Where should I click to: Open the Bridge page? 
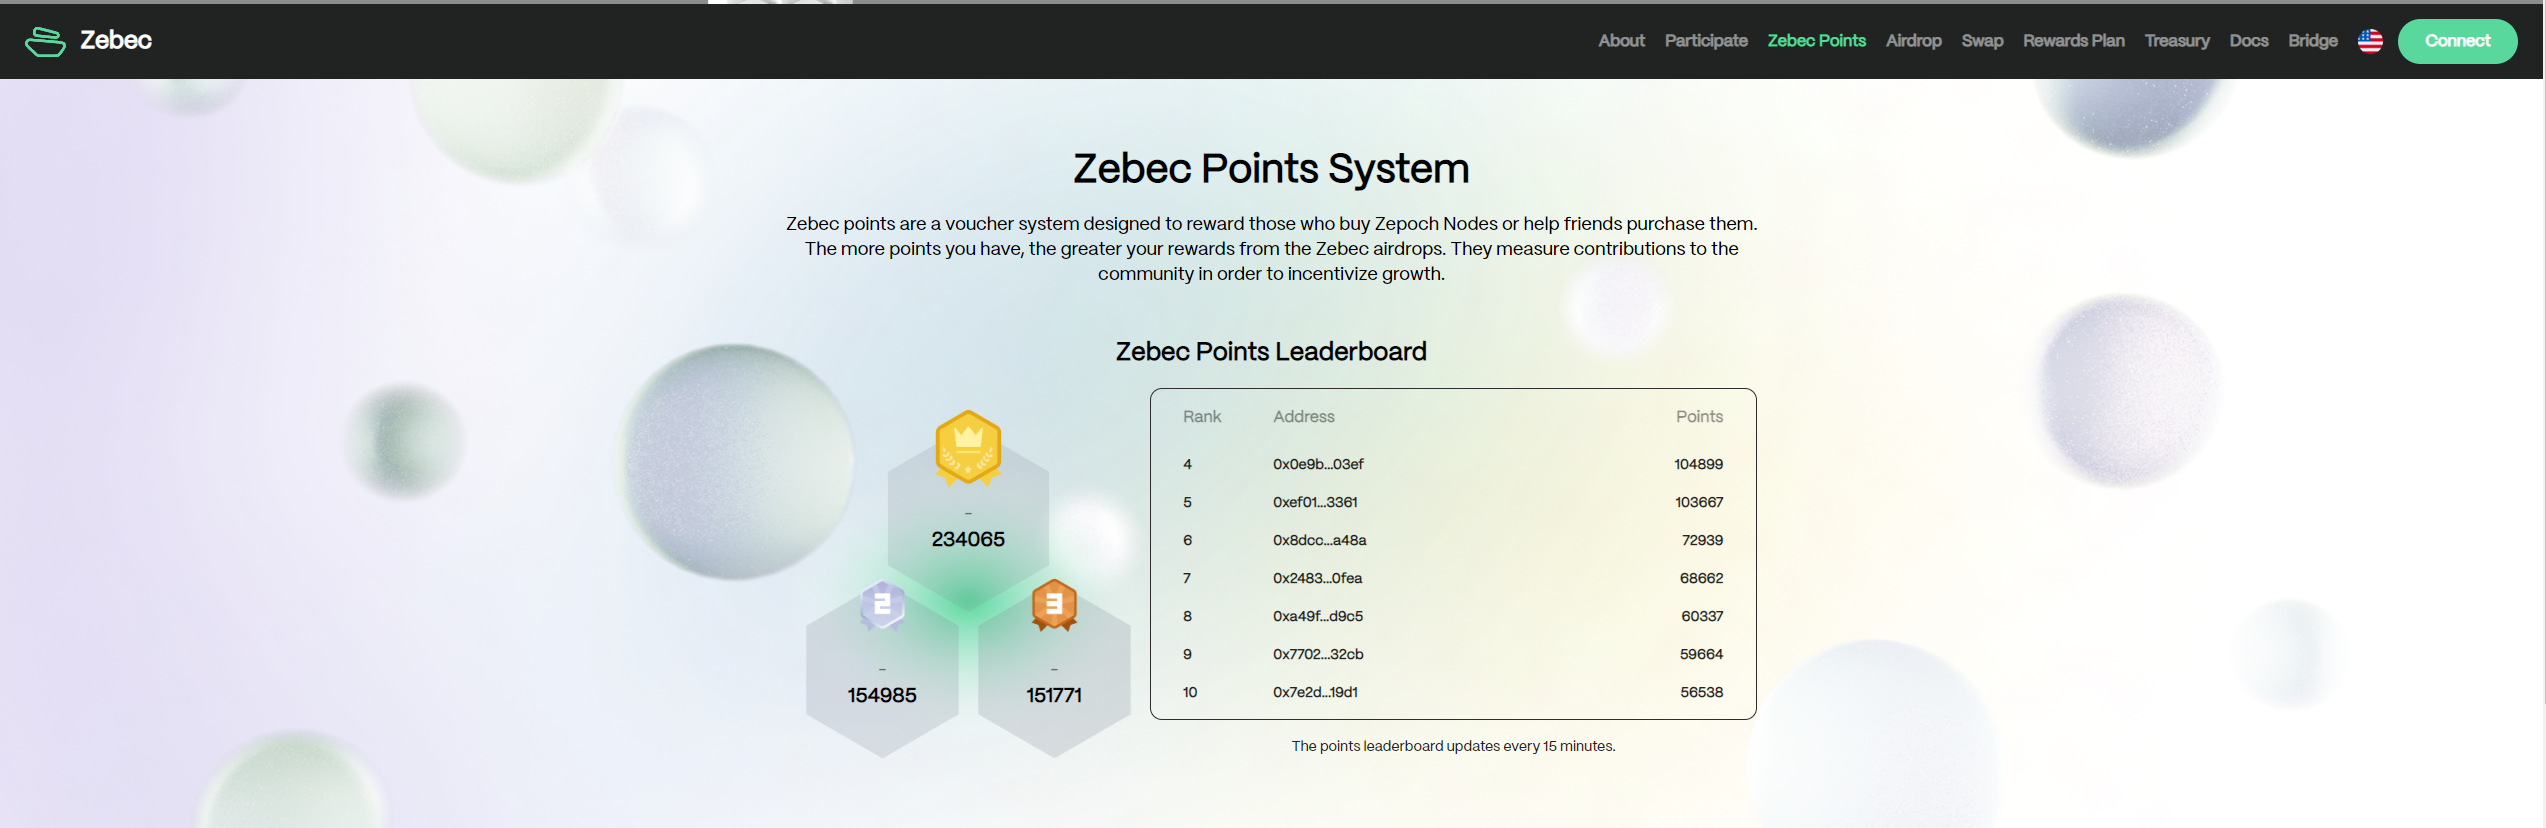click(x=2313, y=41)
